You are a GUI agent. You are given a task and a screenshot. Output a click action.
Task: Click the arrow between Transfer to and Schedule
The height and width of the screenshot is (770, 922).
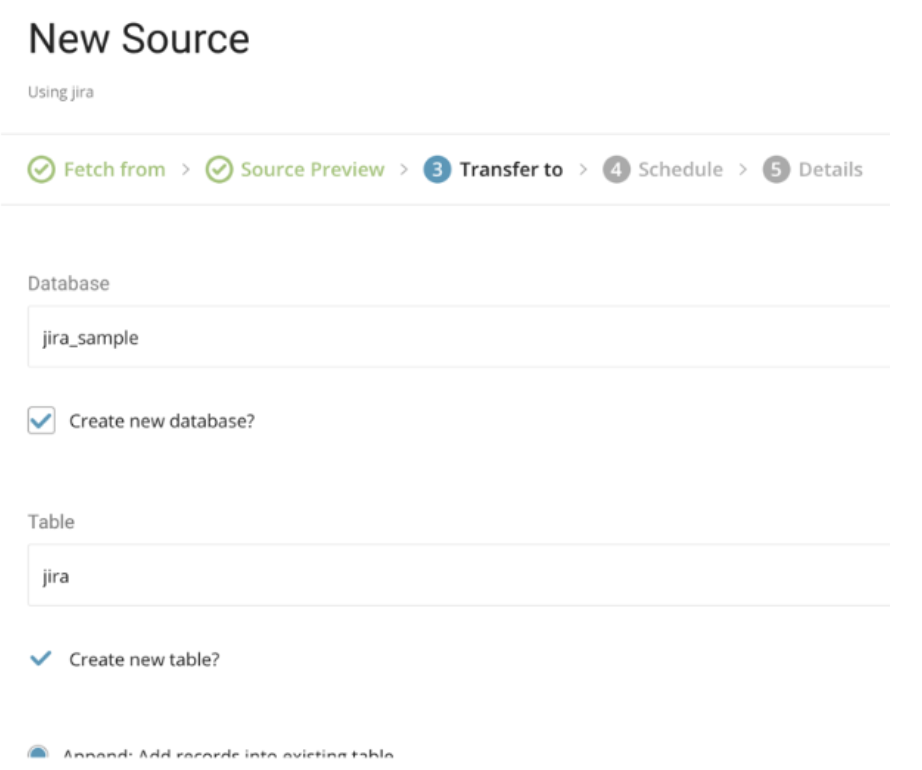584,170
